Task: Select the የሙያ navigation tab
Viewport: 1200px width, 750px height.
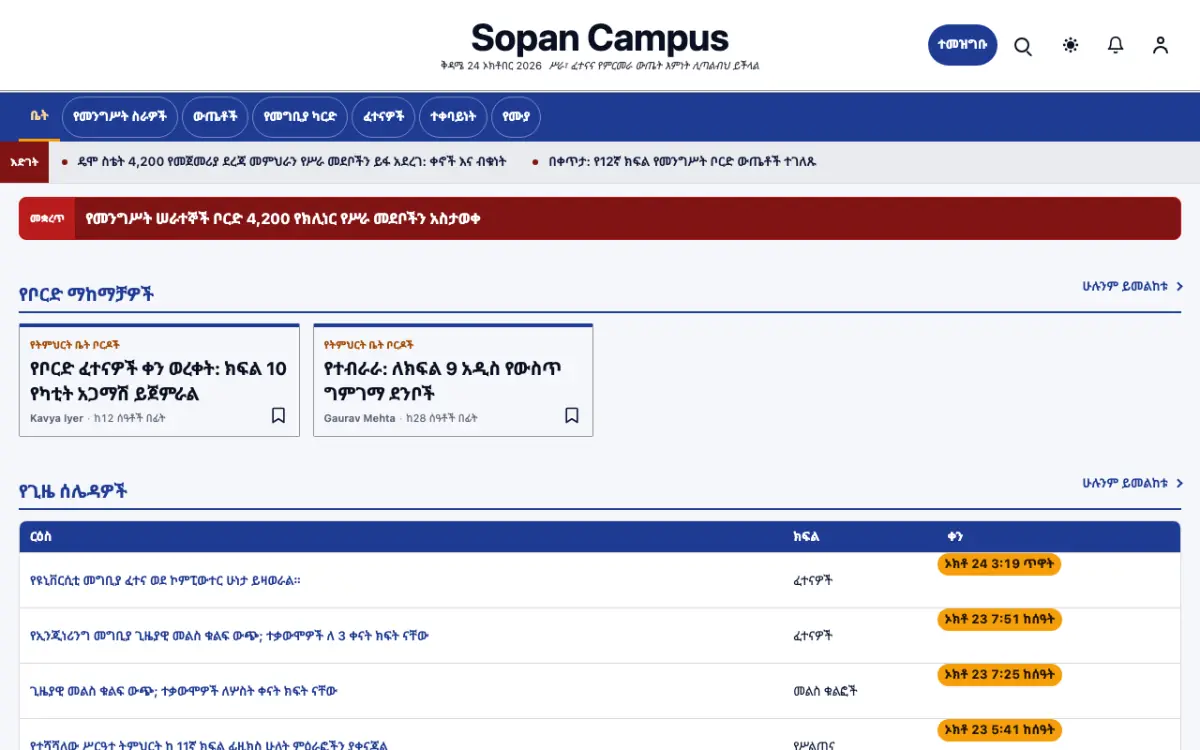Action: click(516, 117)
